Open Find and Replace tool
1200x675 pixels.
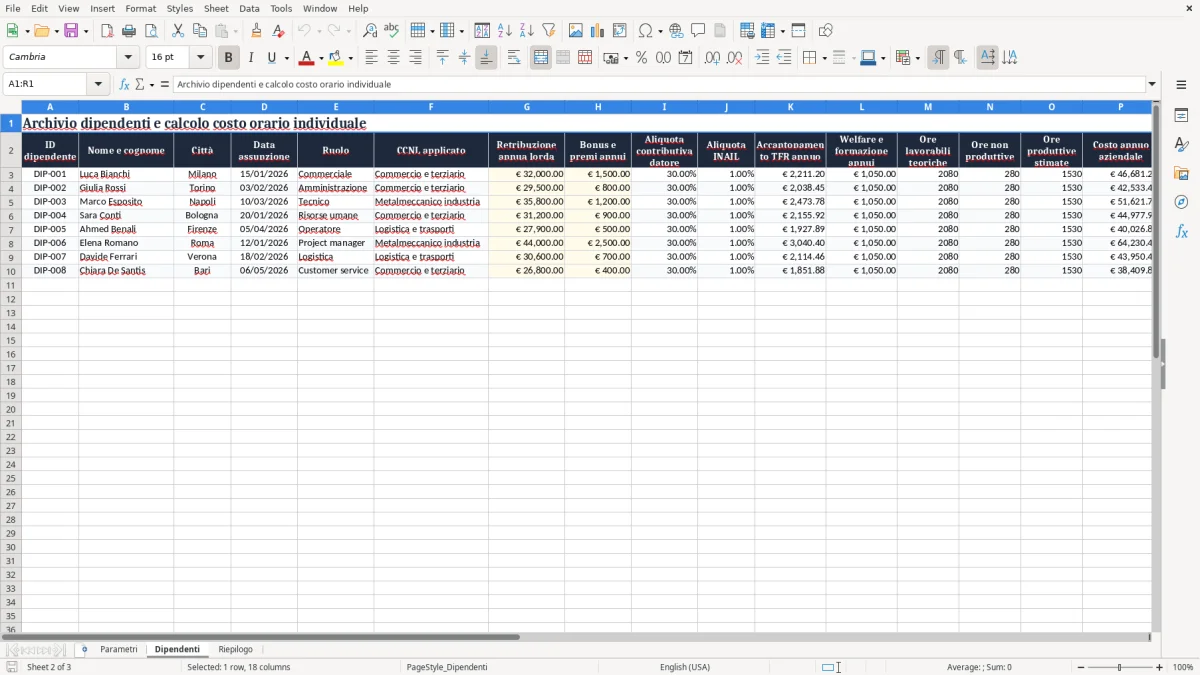[x=370, y=31]
